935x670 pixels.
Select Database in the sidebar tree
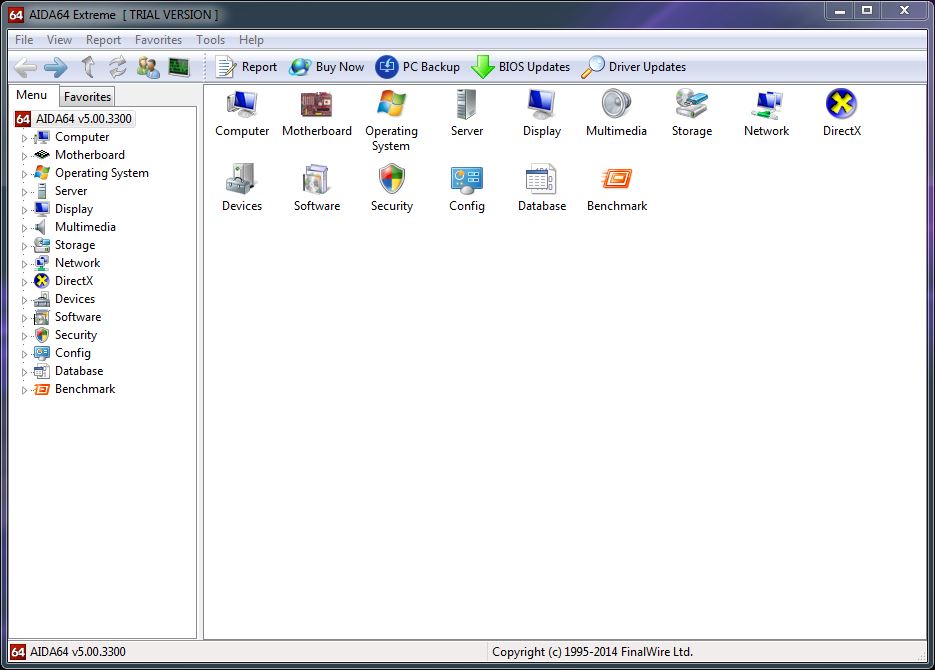79,371
